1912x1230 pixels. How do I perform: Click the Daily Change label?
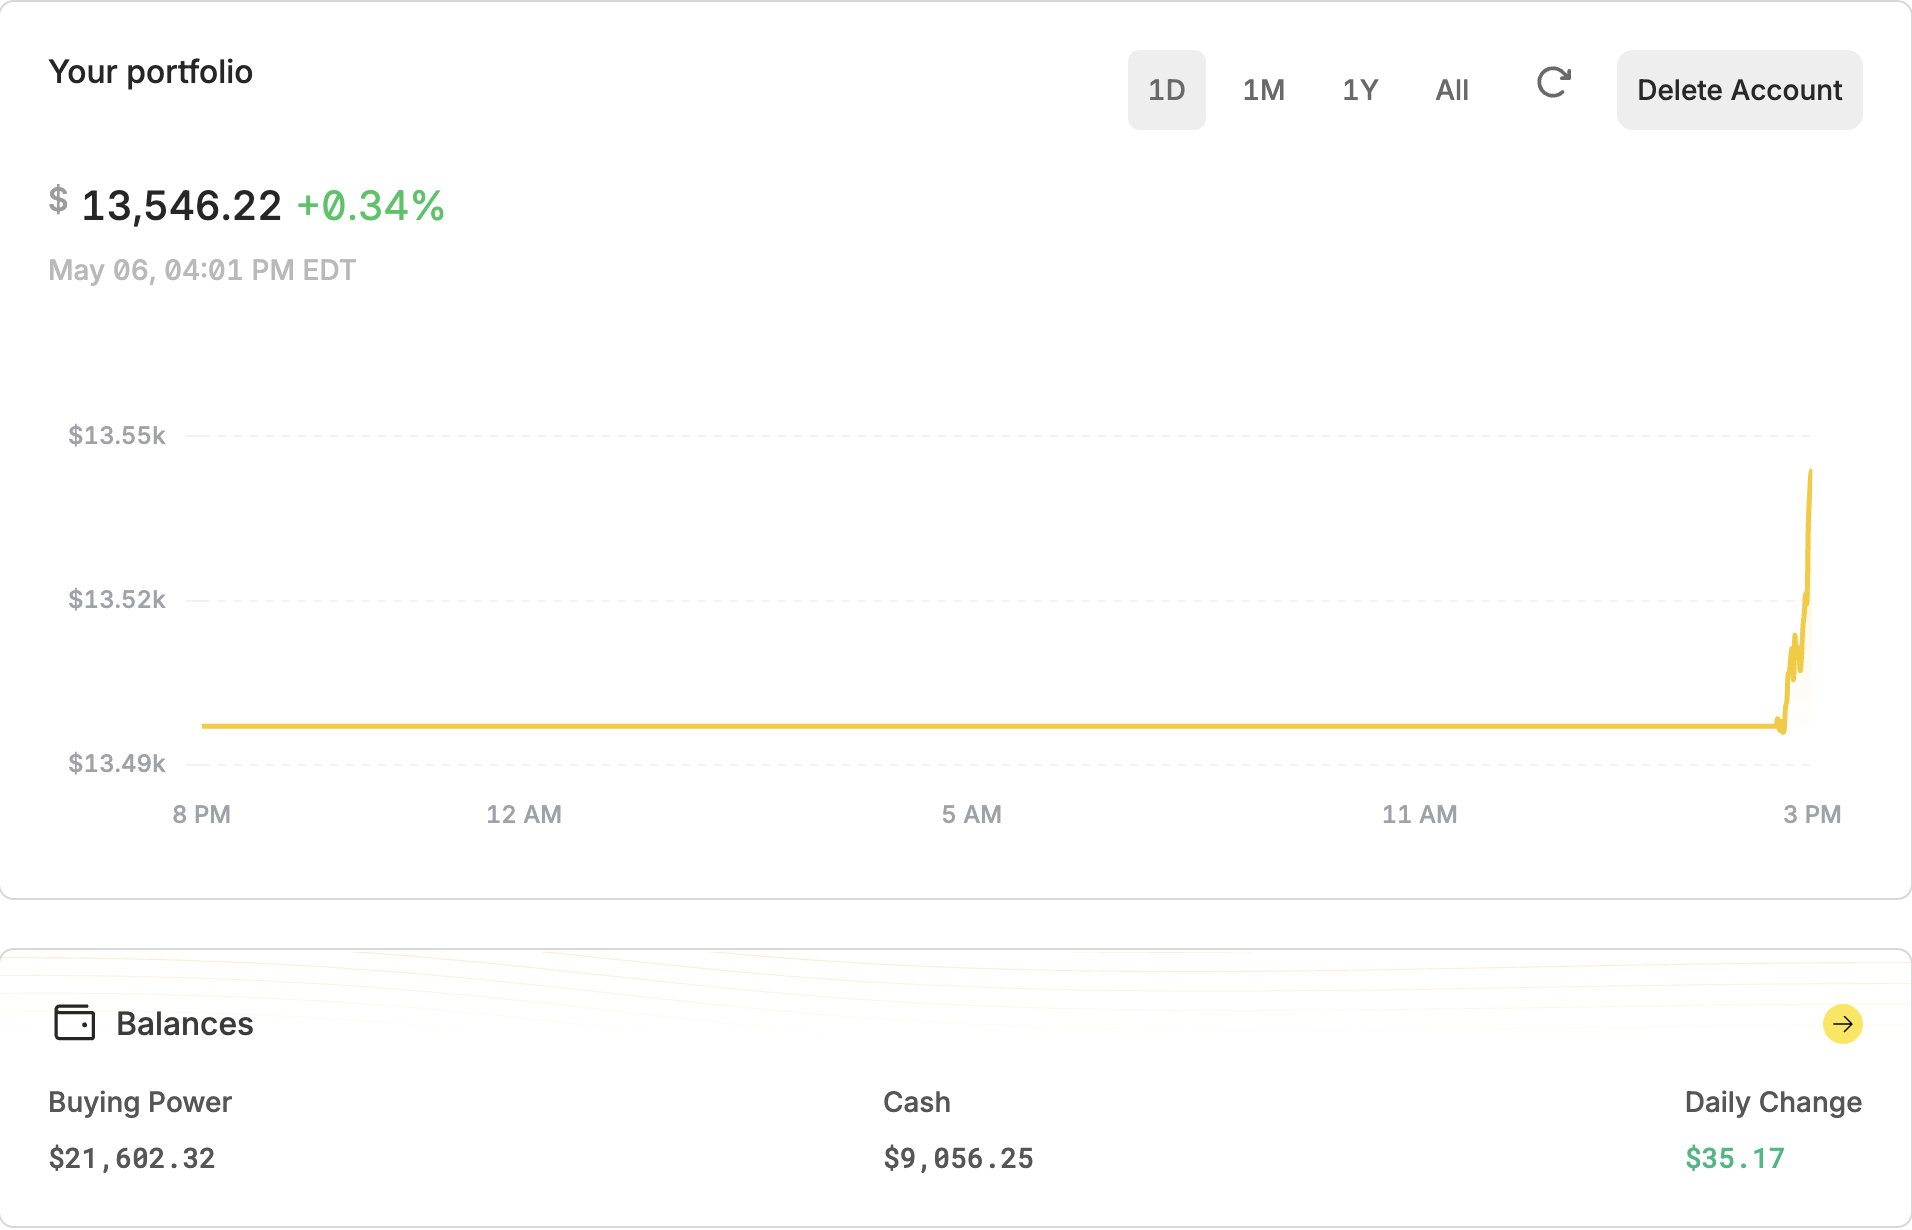tap(1773, 1102)
